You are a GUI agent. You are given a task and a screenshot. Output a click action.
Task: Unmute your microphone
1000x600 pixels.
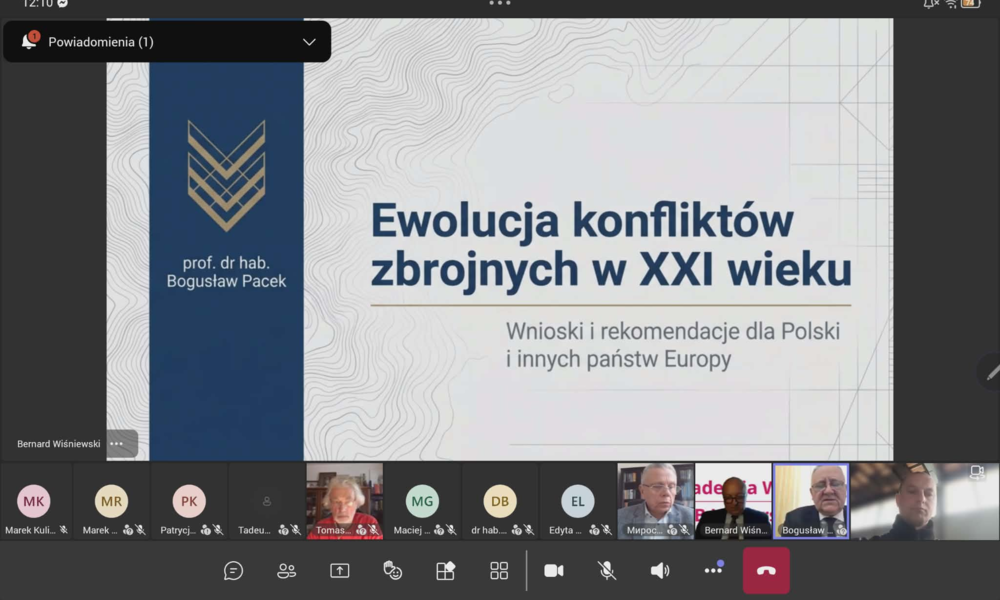(607, 570)
